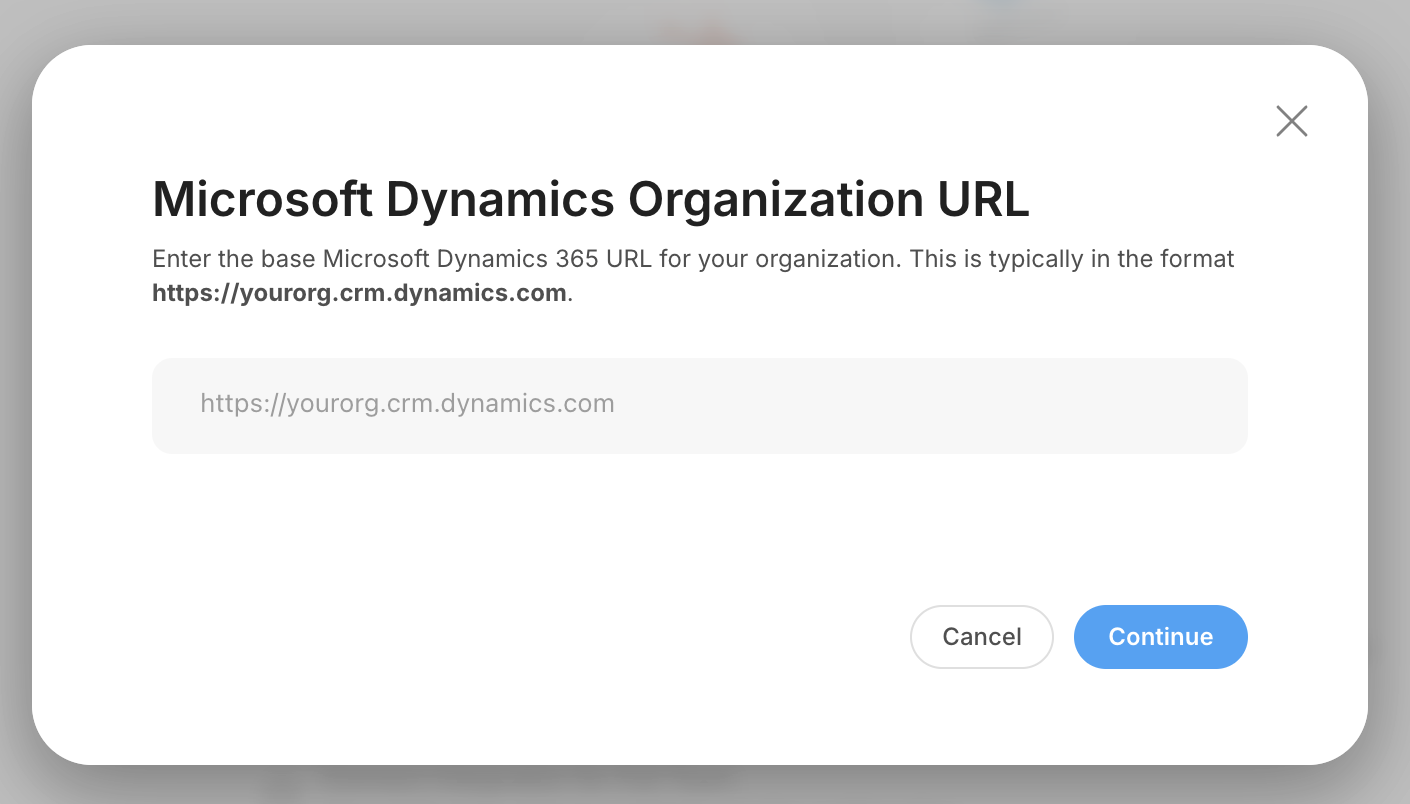Close the dialog with the X icon

point(1291,121)
